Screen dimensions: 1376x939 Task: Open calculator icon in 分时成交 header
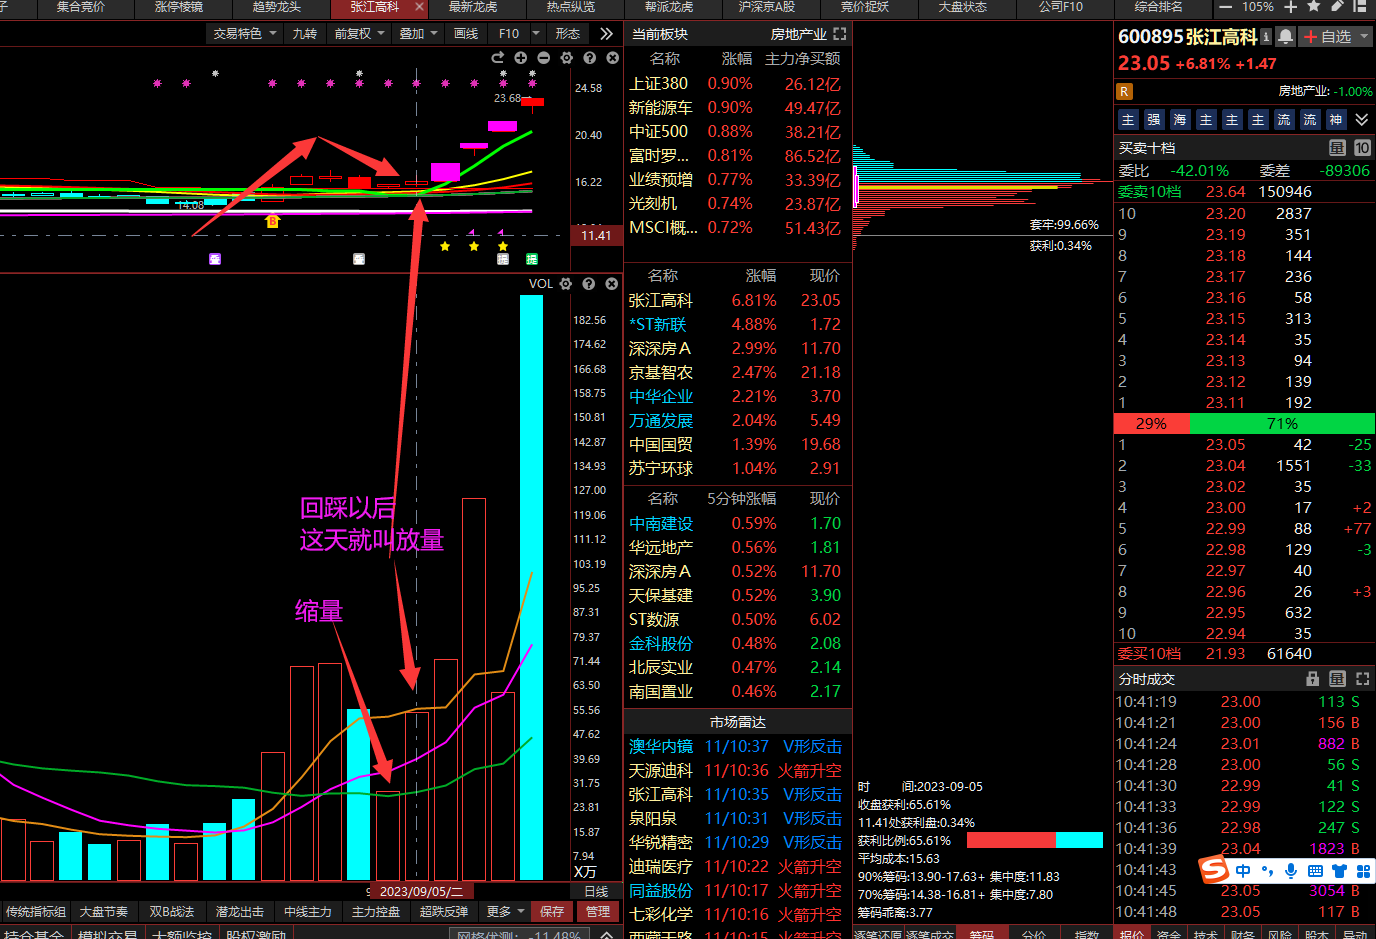(x=1337, y=679)
